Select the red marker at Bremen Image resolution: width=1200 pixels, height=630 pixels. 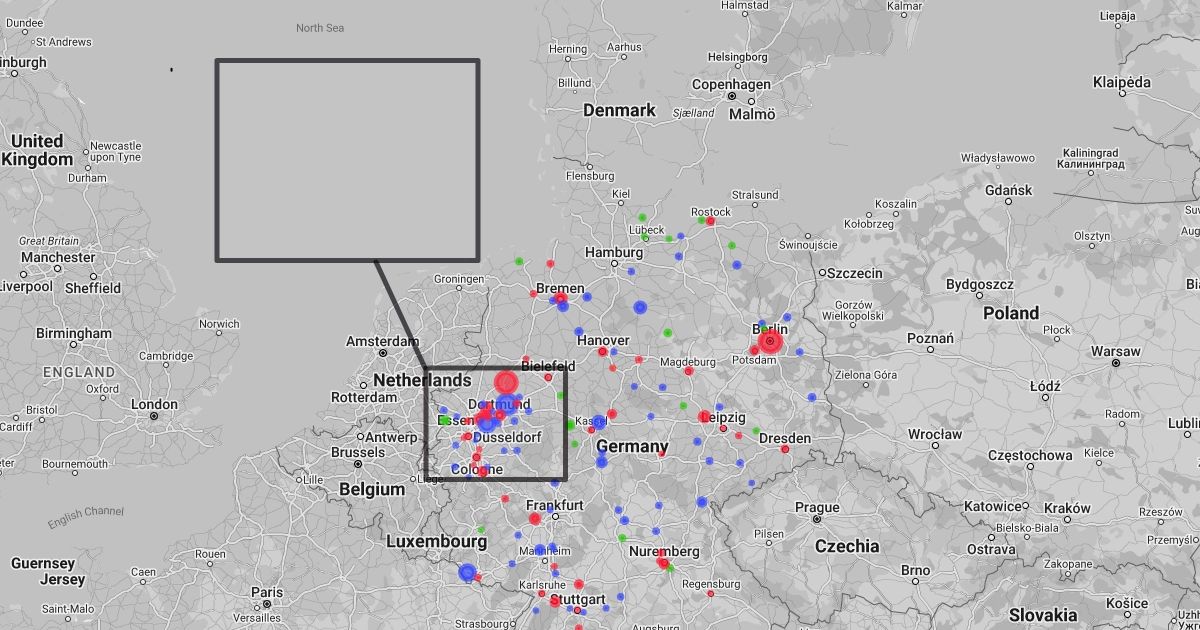[x=561, y=298]
